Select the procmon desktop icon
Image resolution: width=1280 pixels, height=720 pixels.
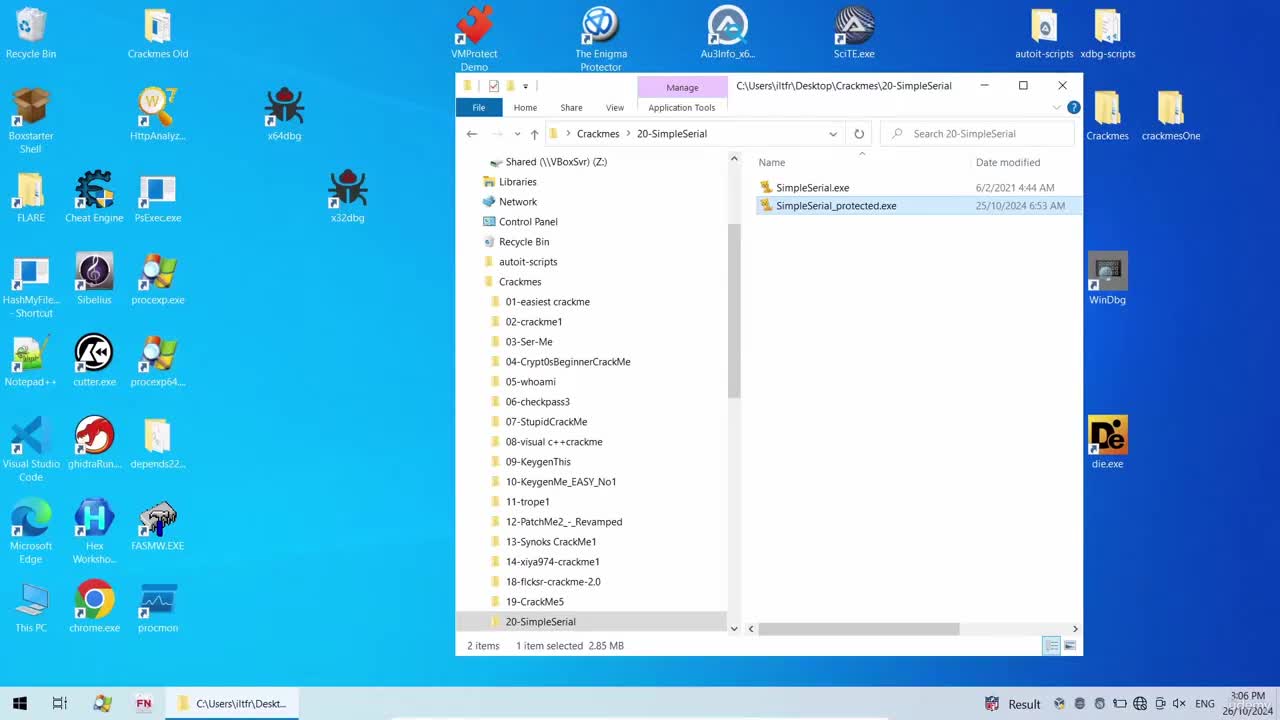click(157, 605)
